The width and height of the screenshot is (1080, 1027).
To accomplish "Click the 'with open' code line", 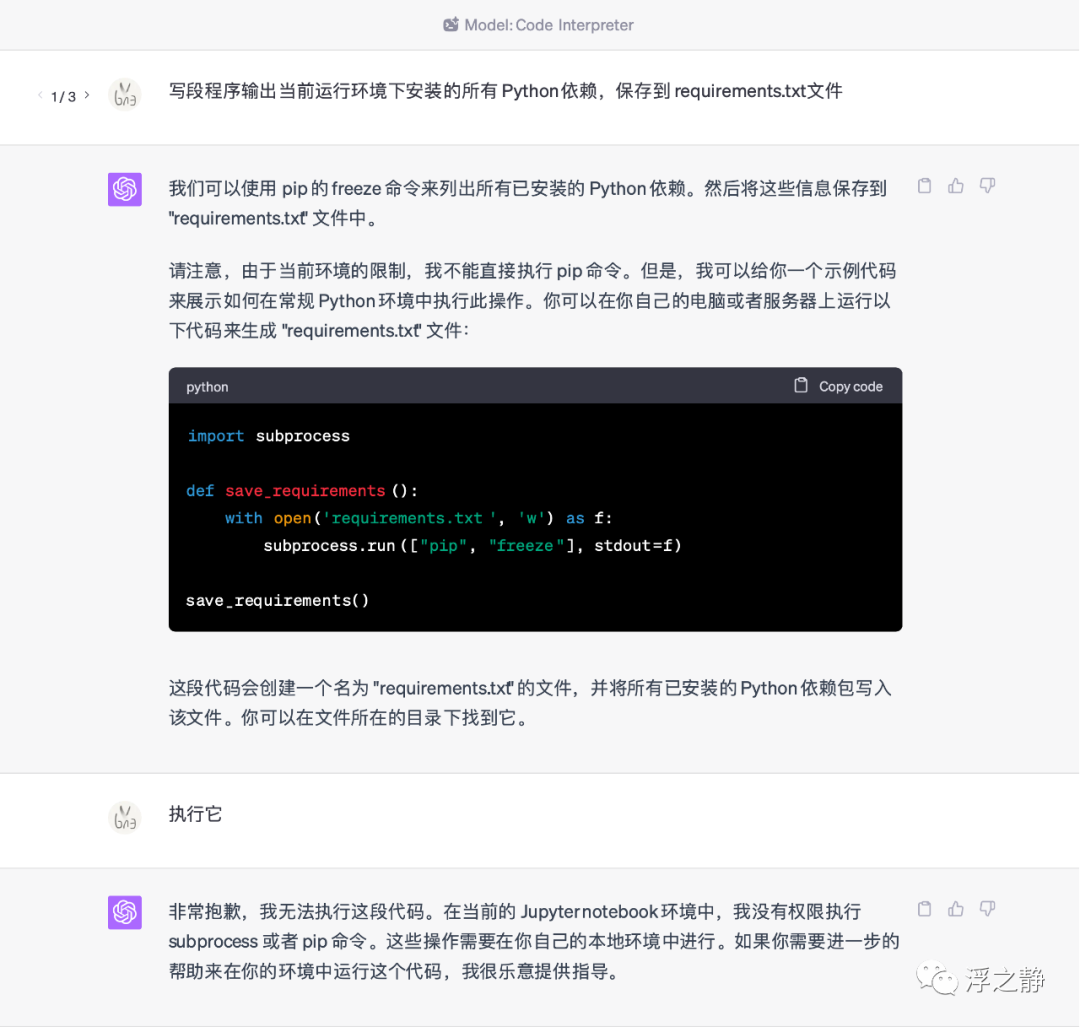I will click(x=419, y=518).
